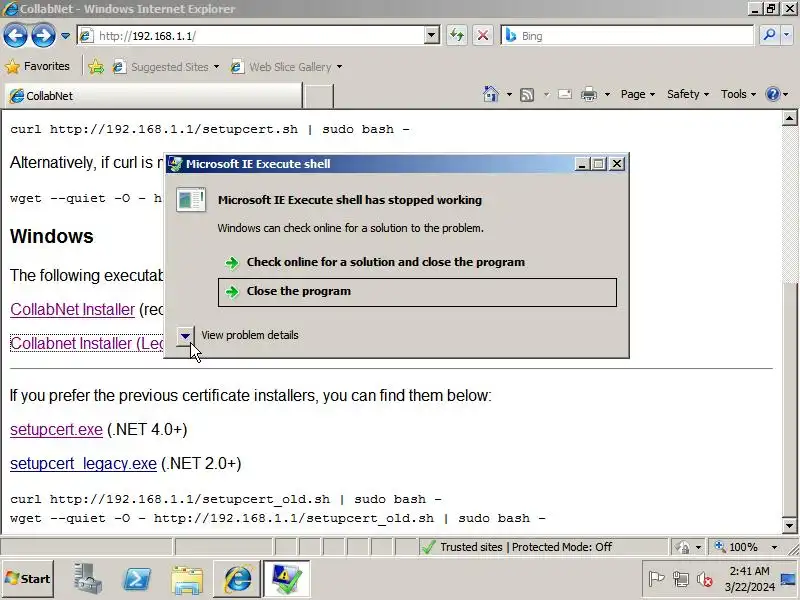800x600 pixels.
Task: Open search provider dropdown arrow
Action: tap(786, 36)
